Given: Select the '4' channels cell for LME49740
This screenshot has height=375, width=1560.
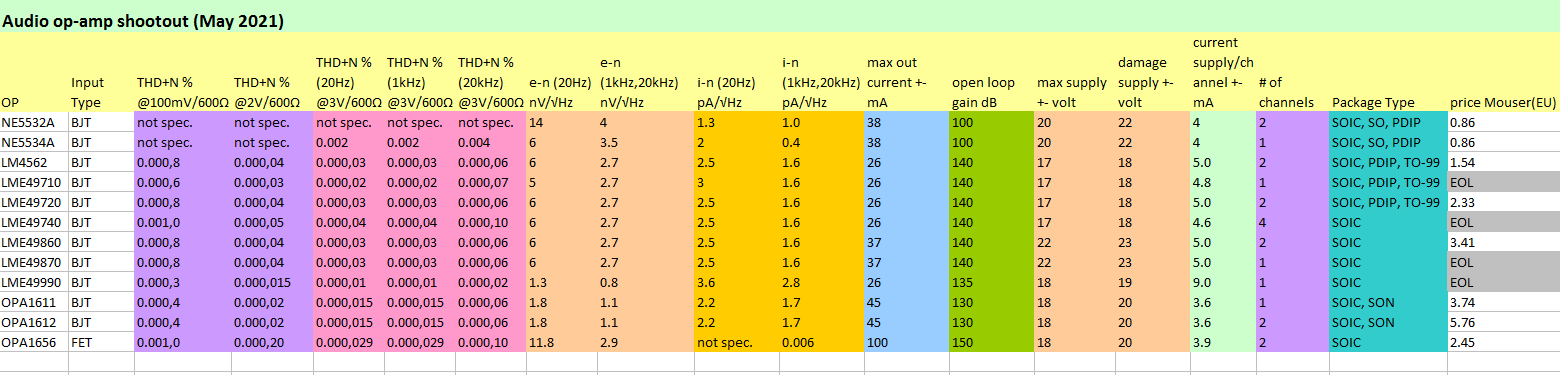Looking at the screenshot, I should (1292, 221).
